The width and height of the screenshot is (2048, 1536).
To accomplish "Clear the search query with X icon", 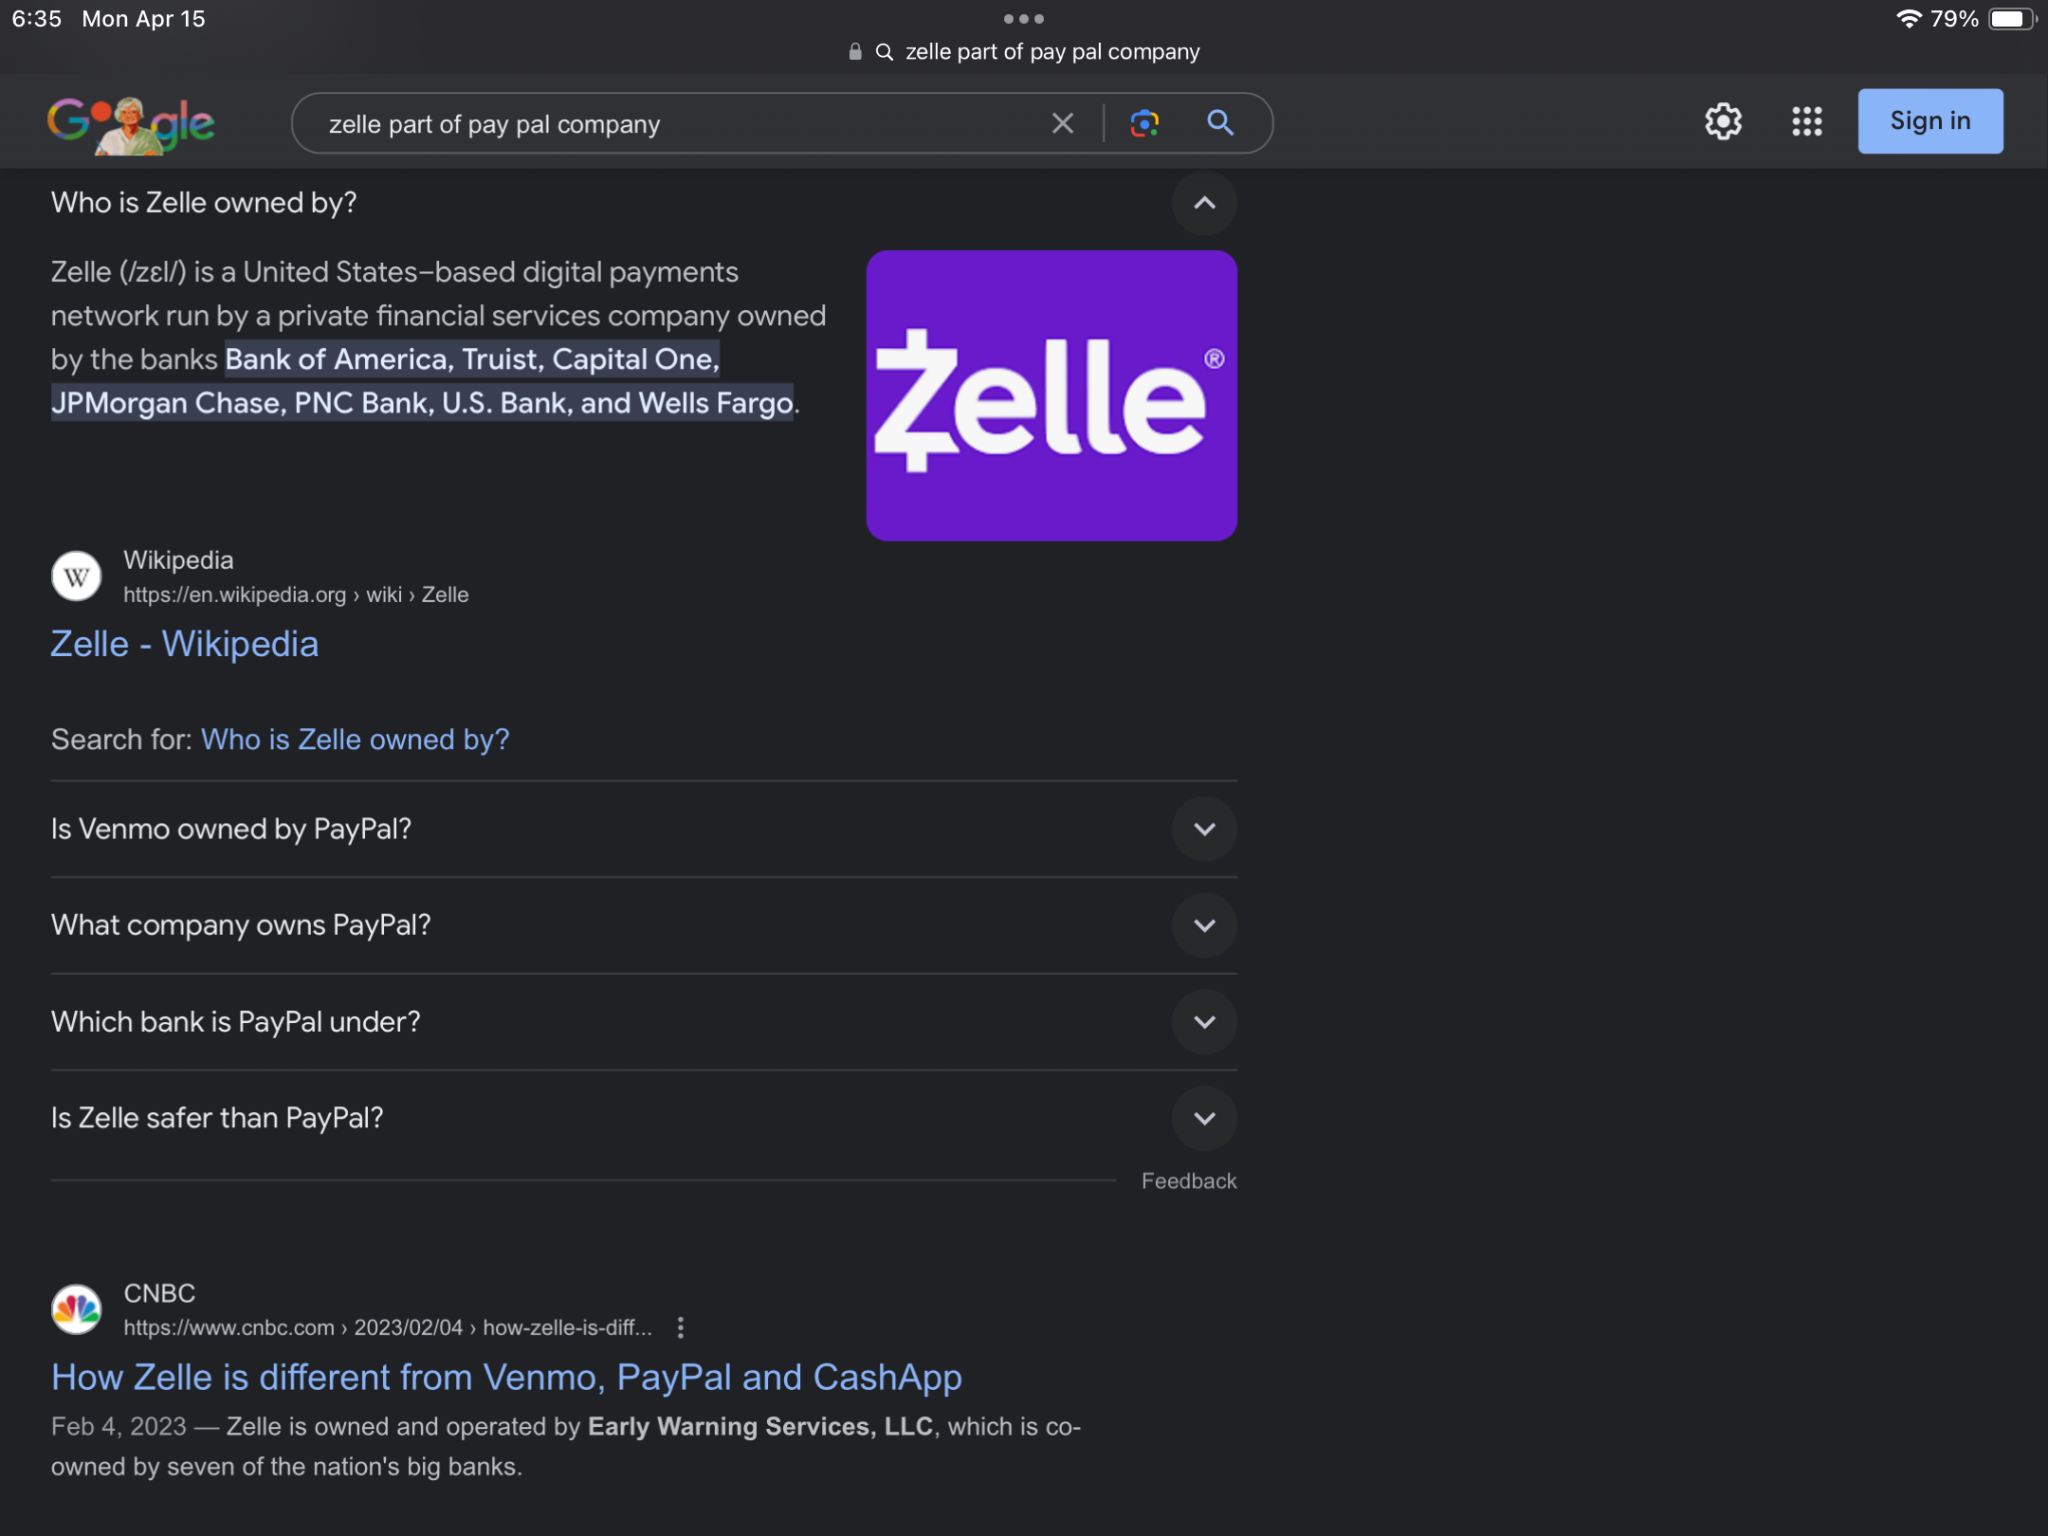I will click(1062, 123).
